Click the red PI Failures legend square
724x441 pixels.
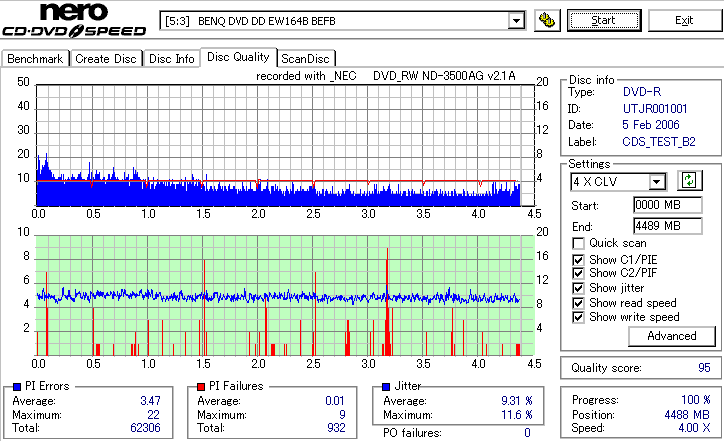[201, 387]
